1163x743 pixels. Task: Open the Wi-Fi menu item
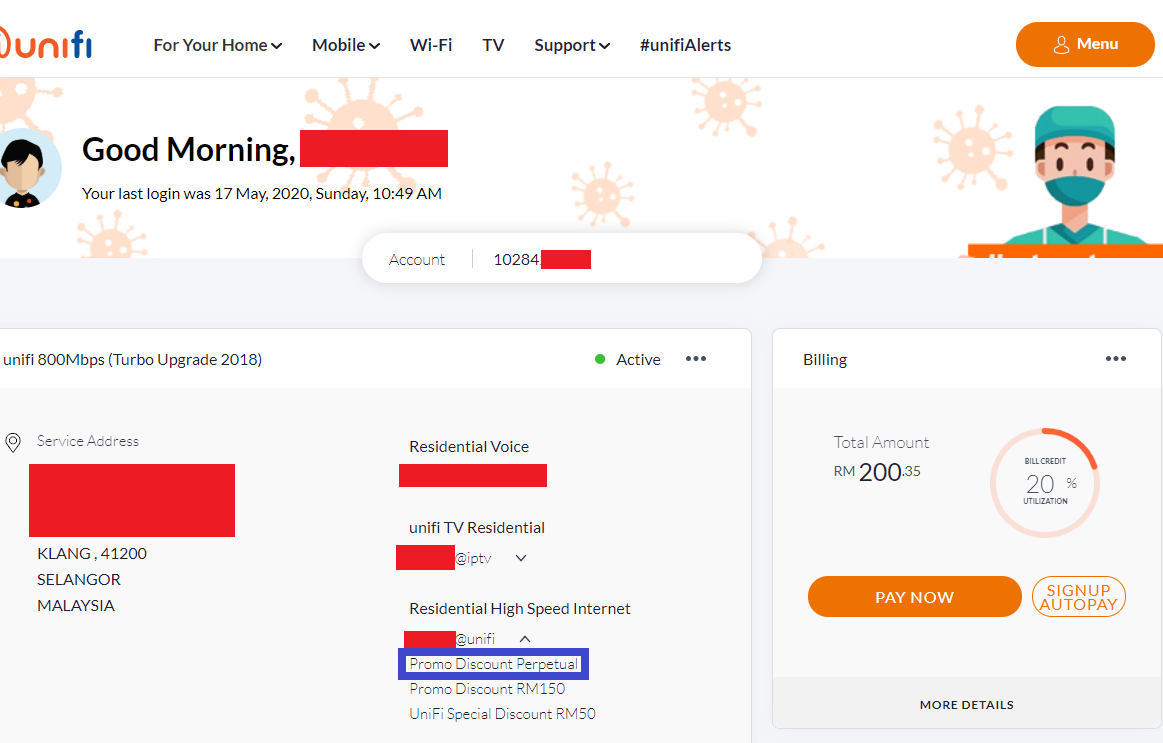click(x=430, y=45)
